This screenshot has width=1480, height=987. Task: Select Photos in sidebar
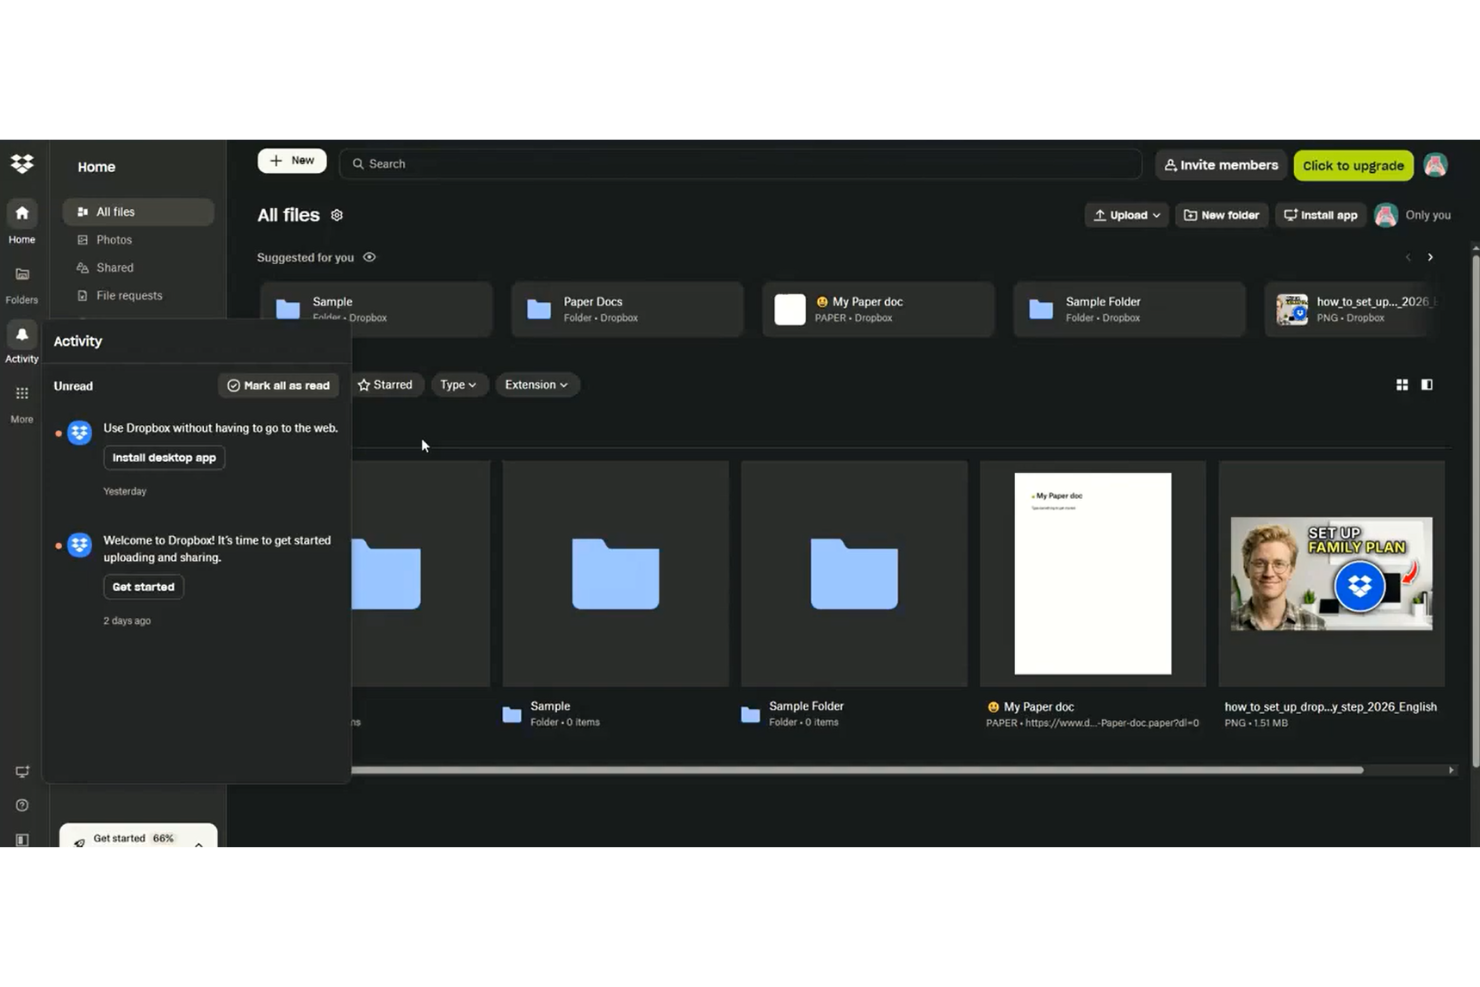[x=138, y=240]
